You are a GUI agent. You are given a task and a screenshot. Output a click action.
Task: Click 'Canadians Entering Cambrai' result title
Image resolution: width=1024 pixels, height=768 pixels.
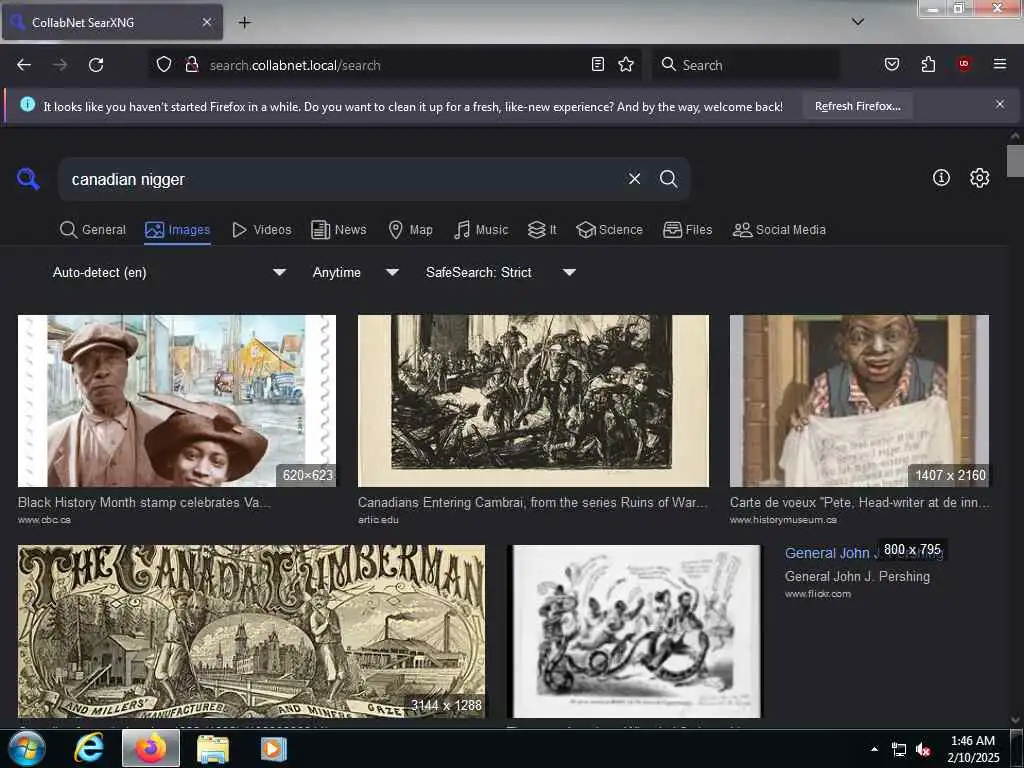coord(532,502)
